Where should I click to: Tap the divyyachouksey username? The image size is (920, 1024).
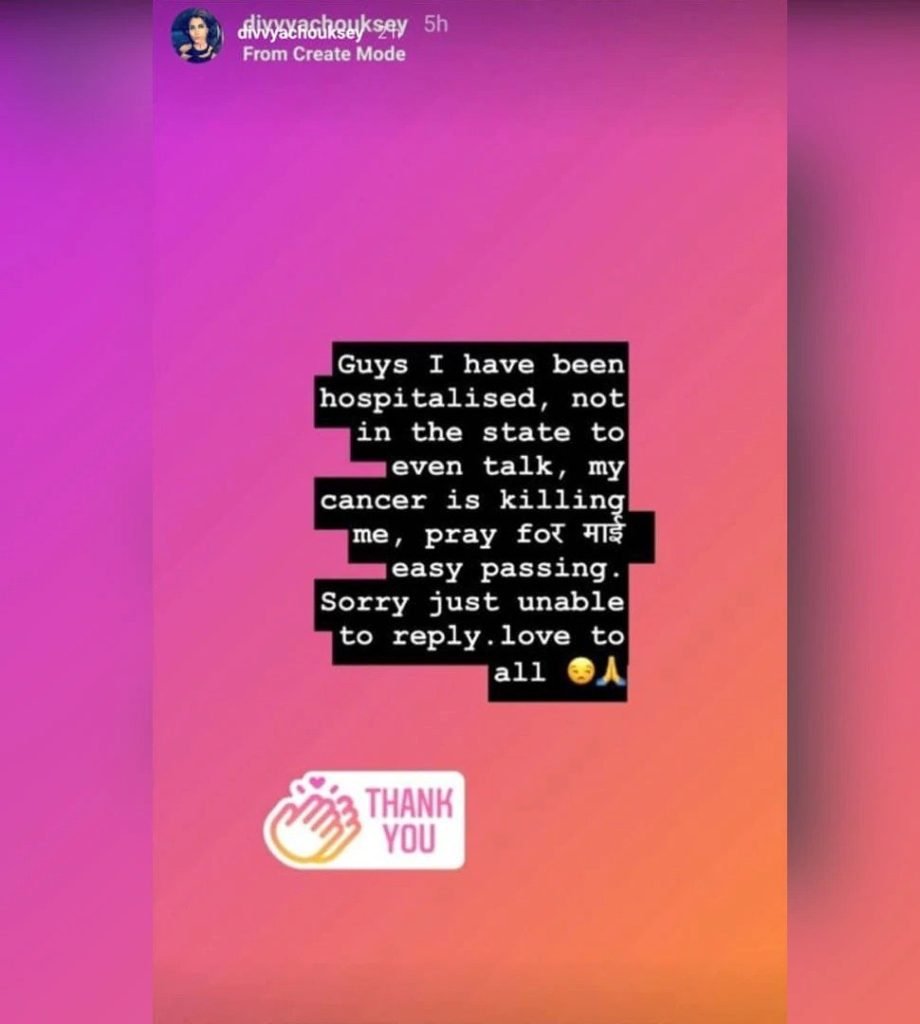coord(325,27)
